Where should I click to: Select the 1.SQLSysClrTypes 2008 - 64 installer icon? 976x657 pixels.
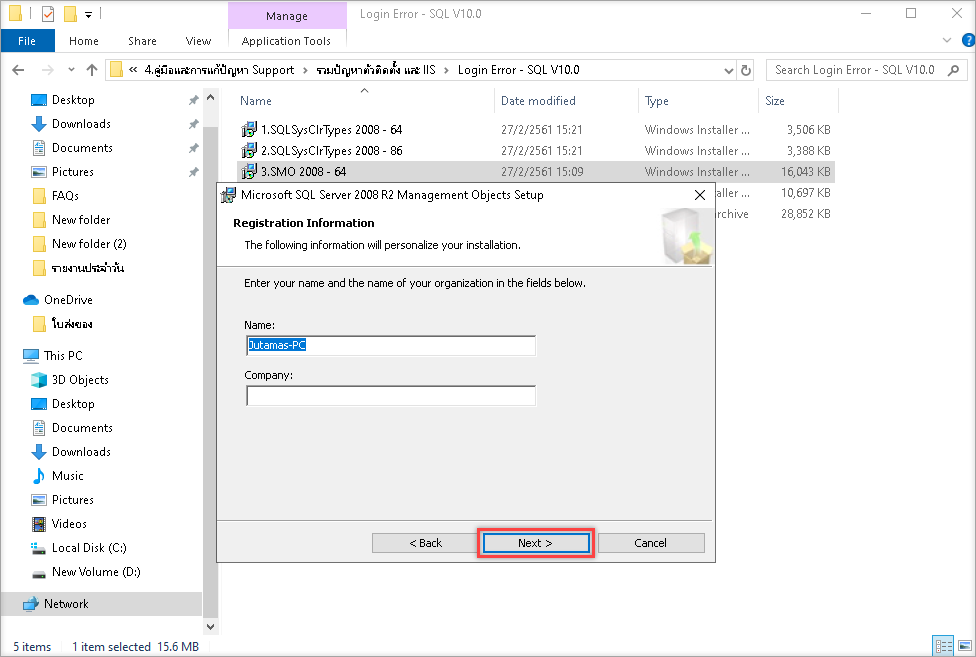[x=249, y=130]
